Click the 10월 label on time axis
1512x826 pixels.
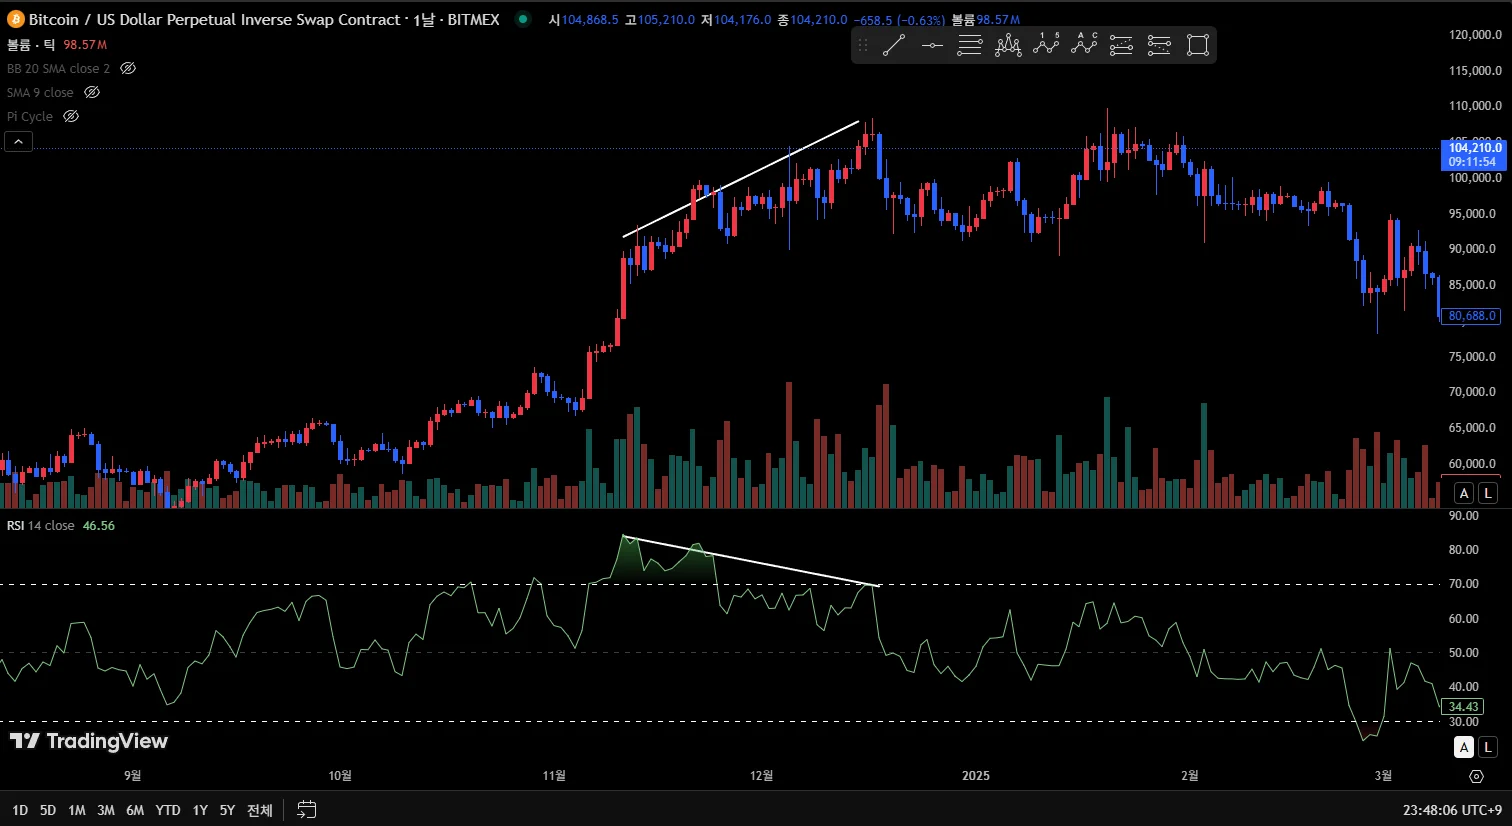(340, 776)
